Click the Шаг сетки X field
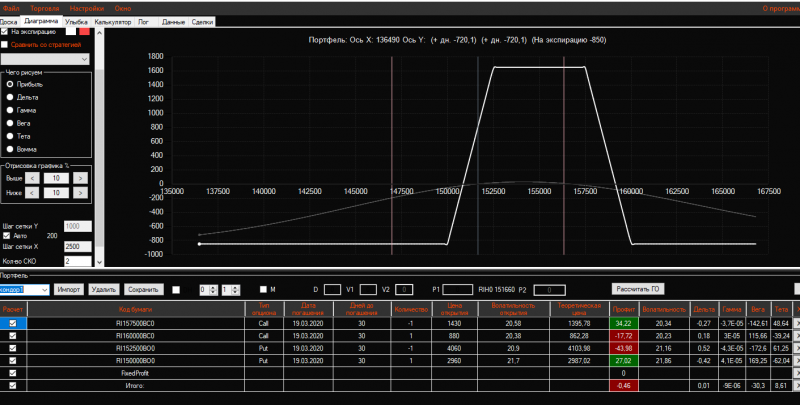 (78, 247)
